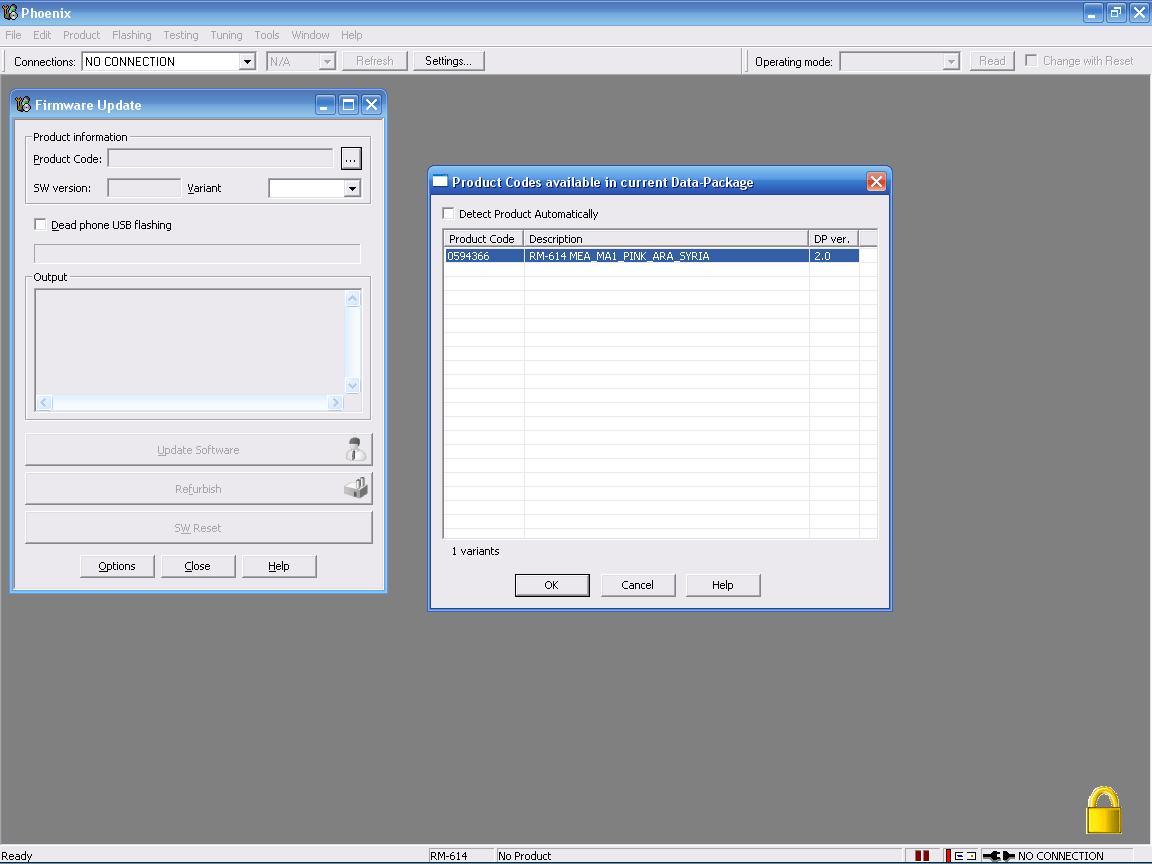Viewport: 1152px width, 864px height.
Task: Click the connection plug icon in status bar
Action: pyautogui.click(x=998, y=856)
